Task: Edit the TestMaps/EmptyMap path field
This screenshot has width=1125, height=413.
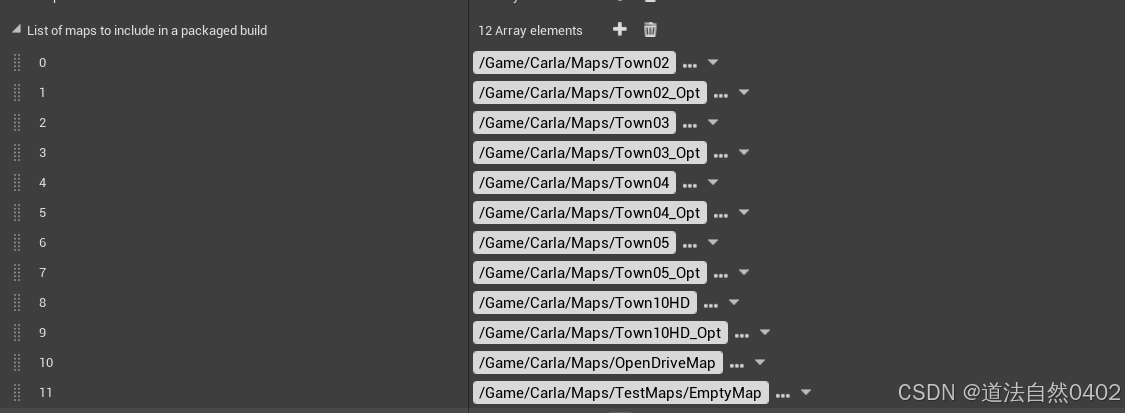Action: click(621, 392)
